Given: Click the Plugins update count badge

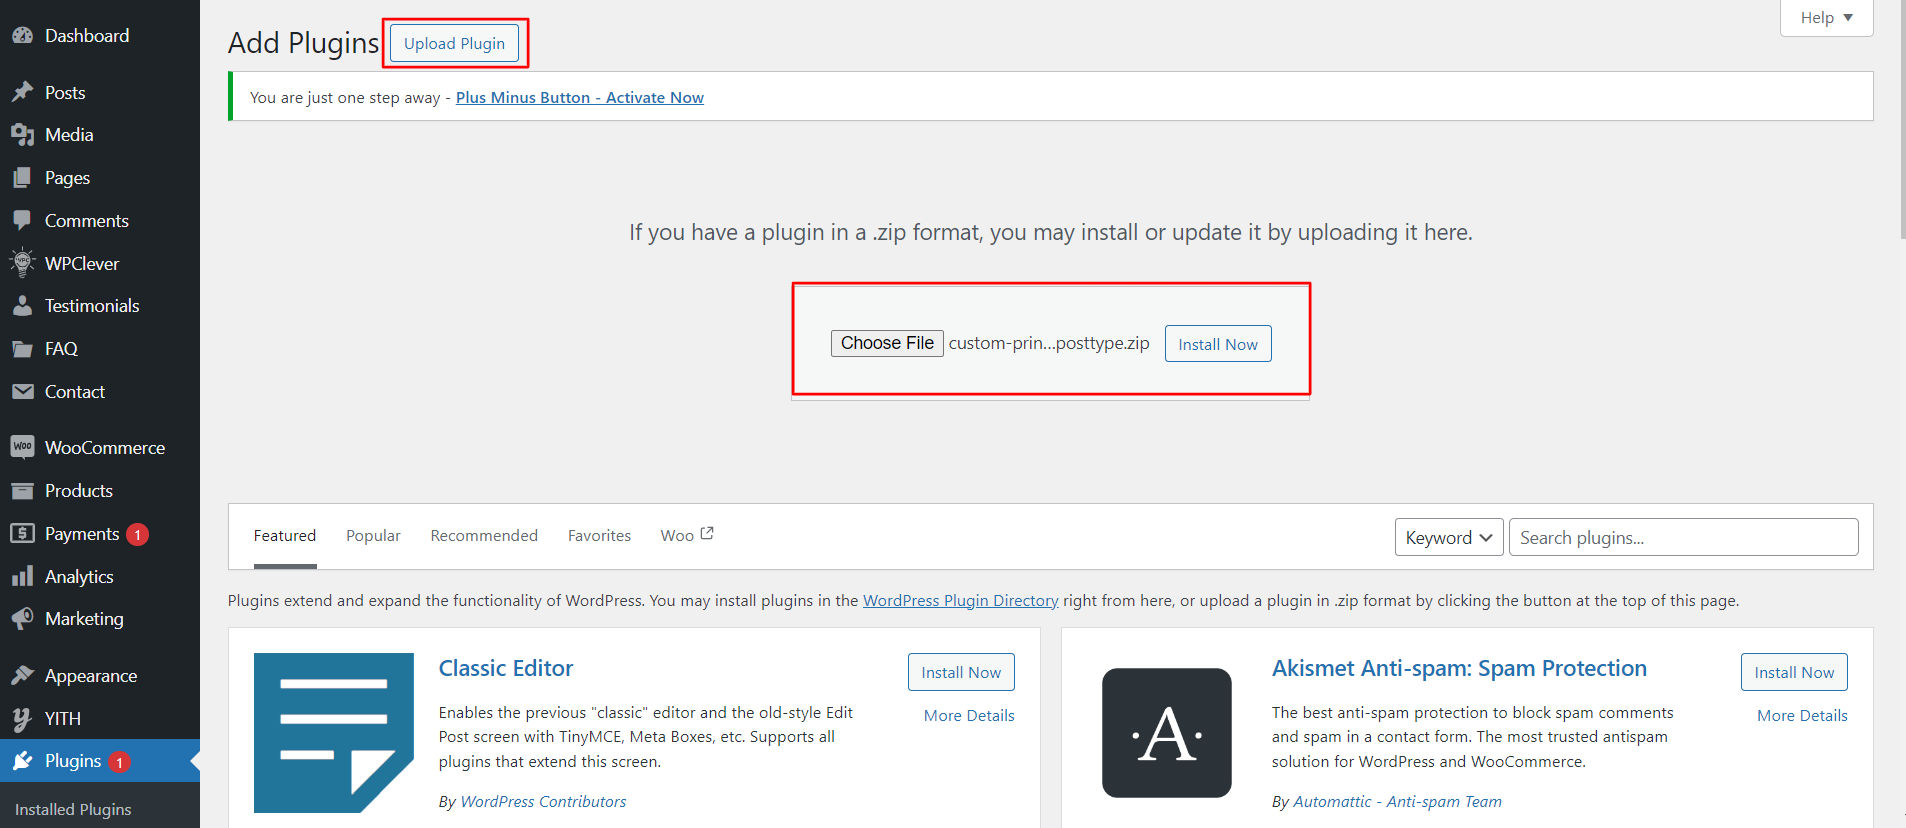Looking at the screenshot, I should click(119, 762).
